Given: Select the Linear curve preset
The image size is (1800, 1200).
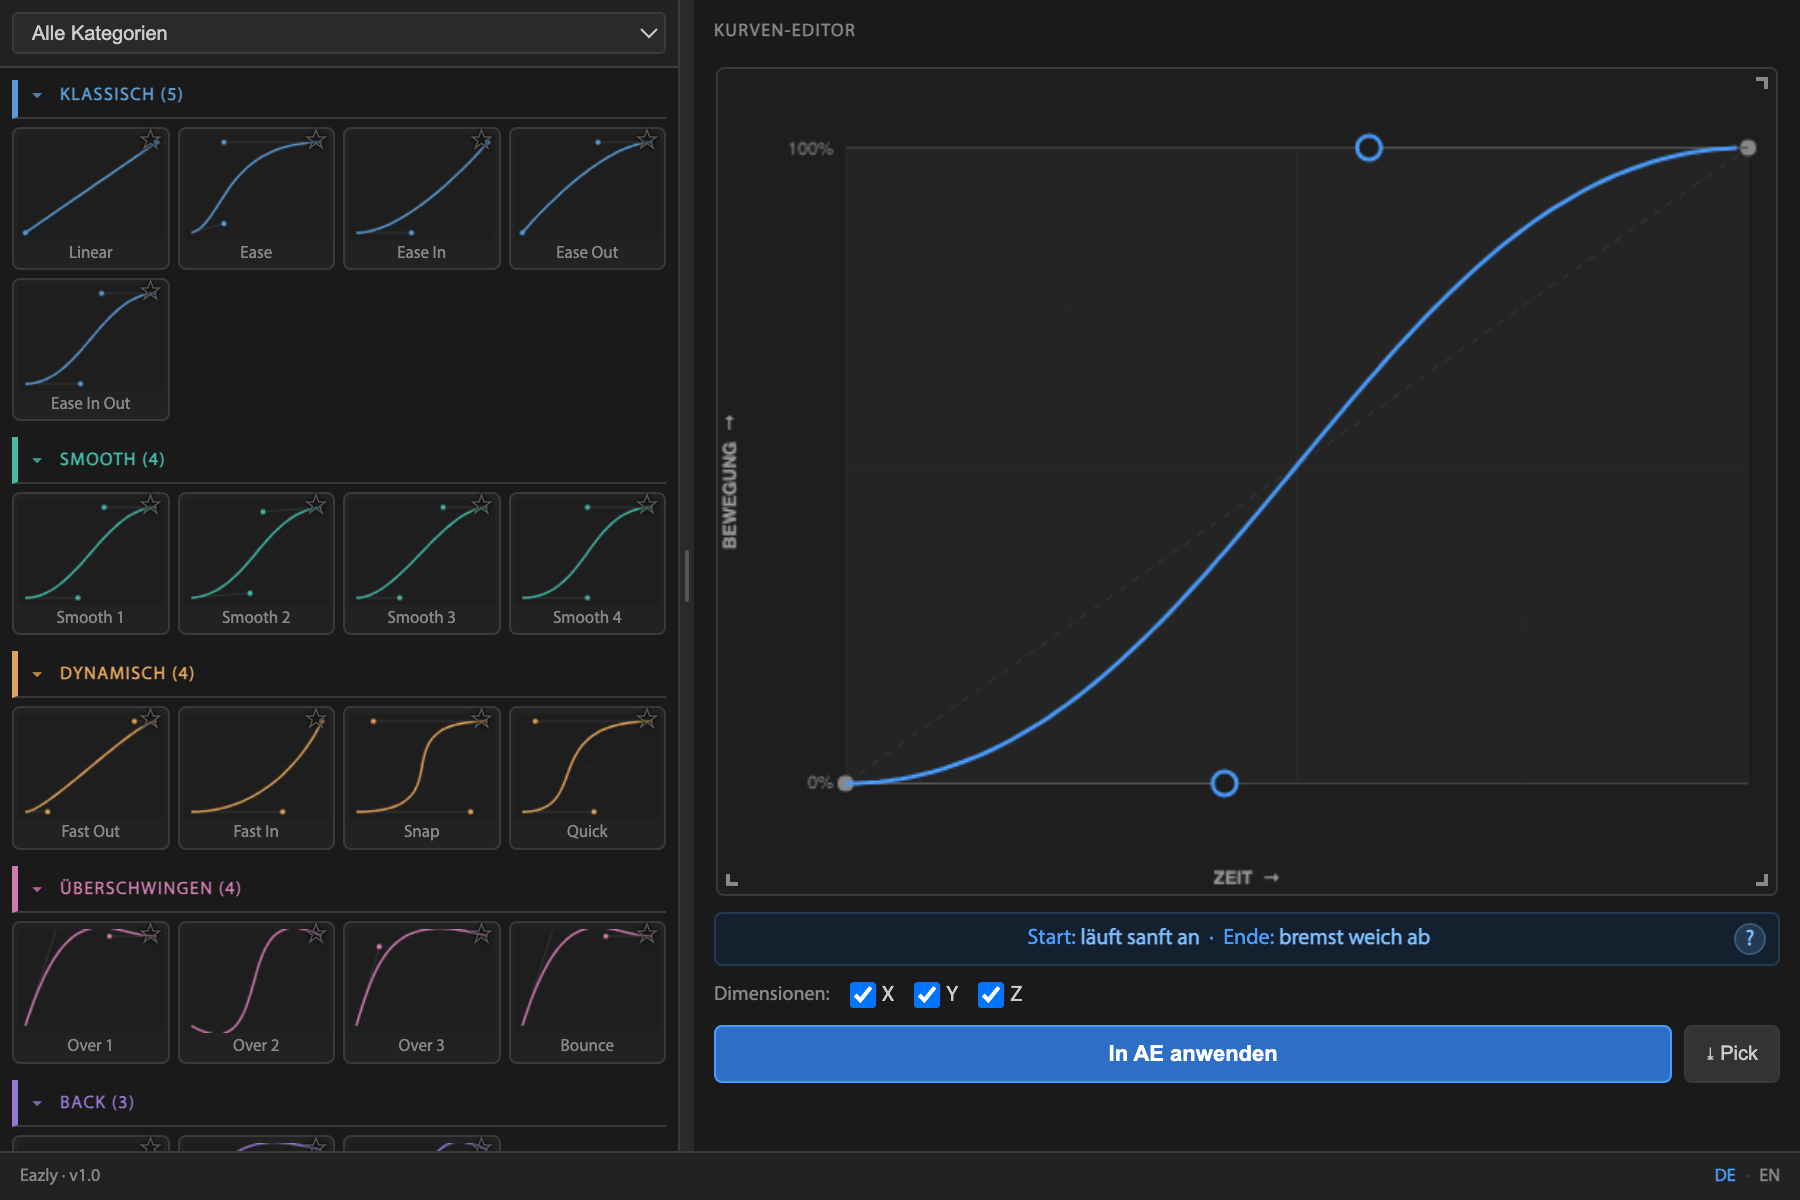Looking at the screenshot, I should 90,198.
